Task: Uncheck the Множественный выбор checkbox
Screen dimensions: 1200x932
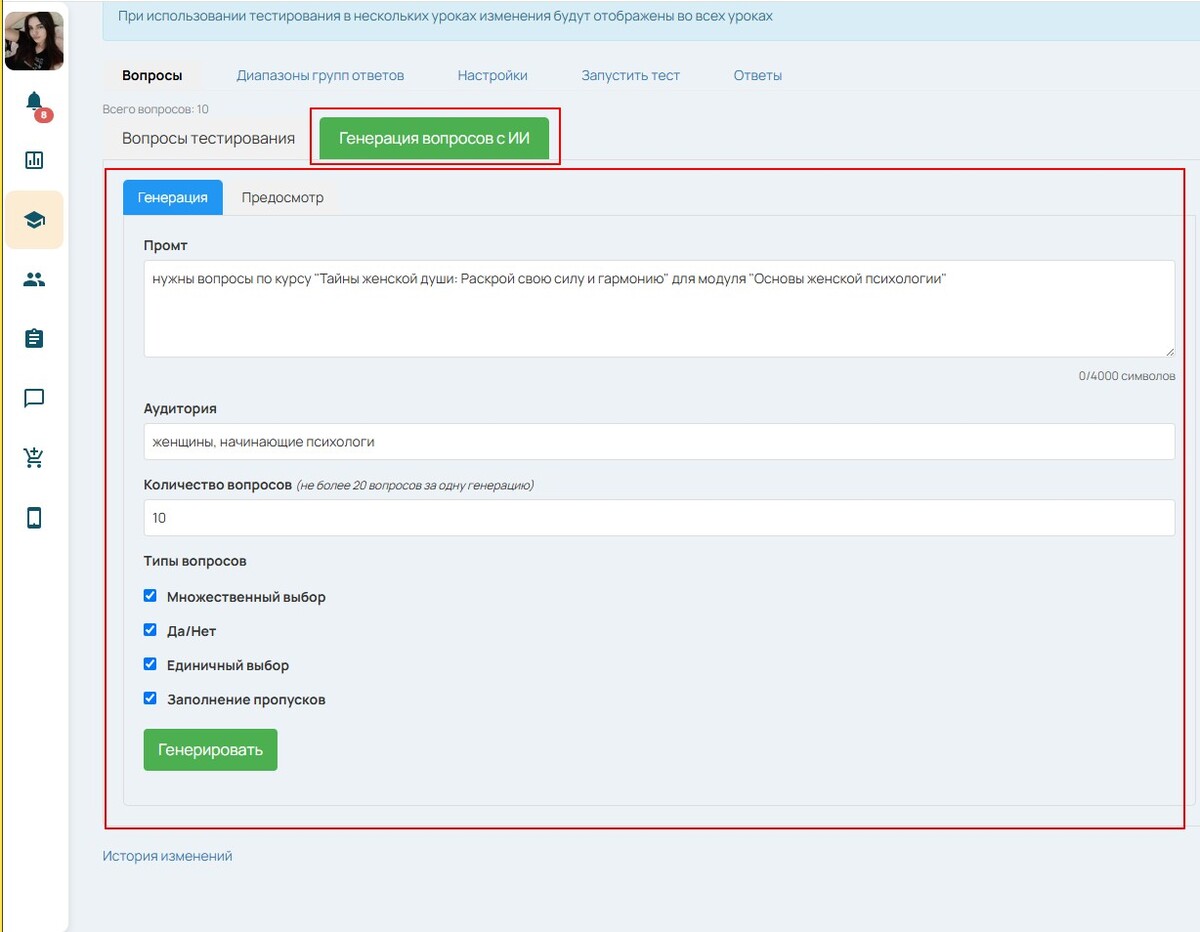Action: click(150, 596)
